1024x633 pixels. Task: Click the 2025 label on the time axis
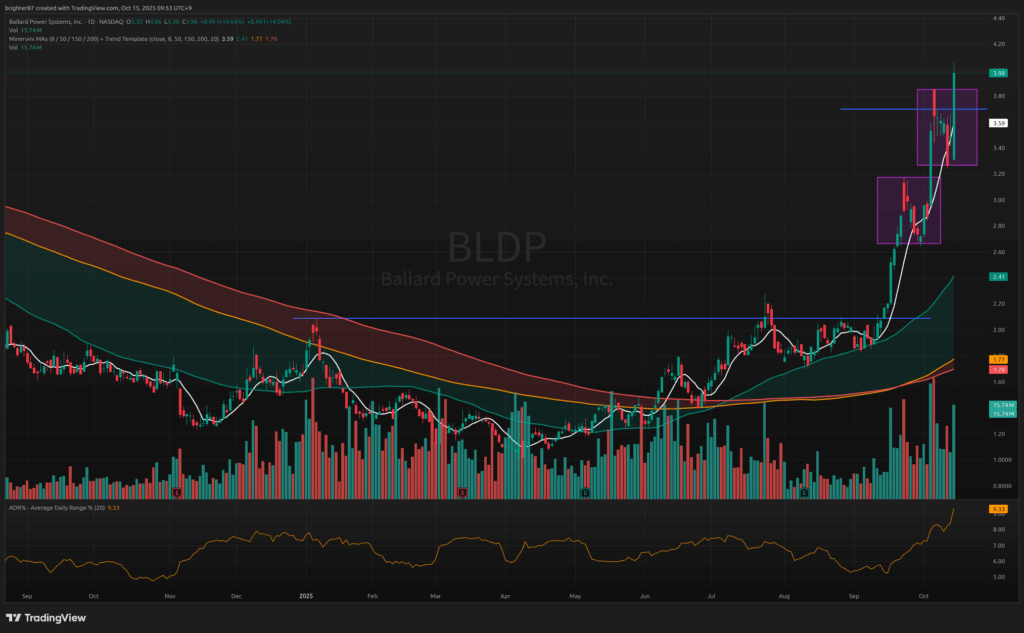307,594
